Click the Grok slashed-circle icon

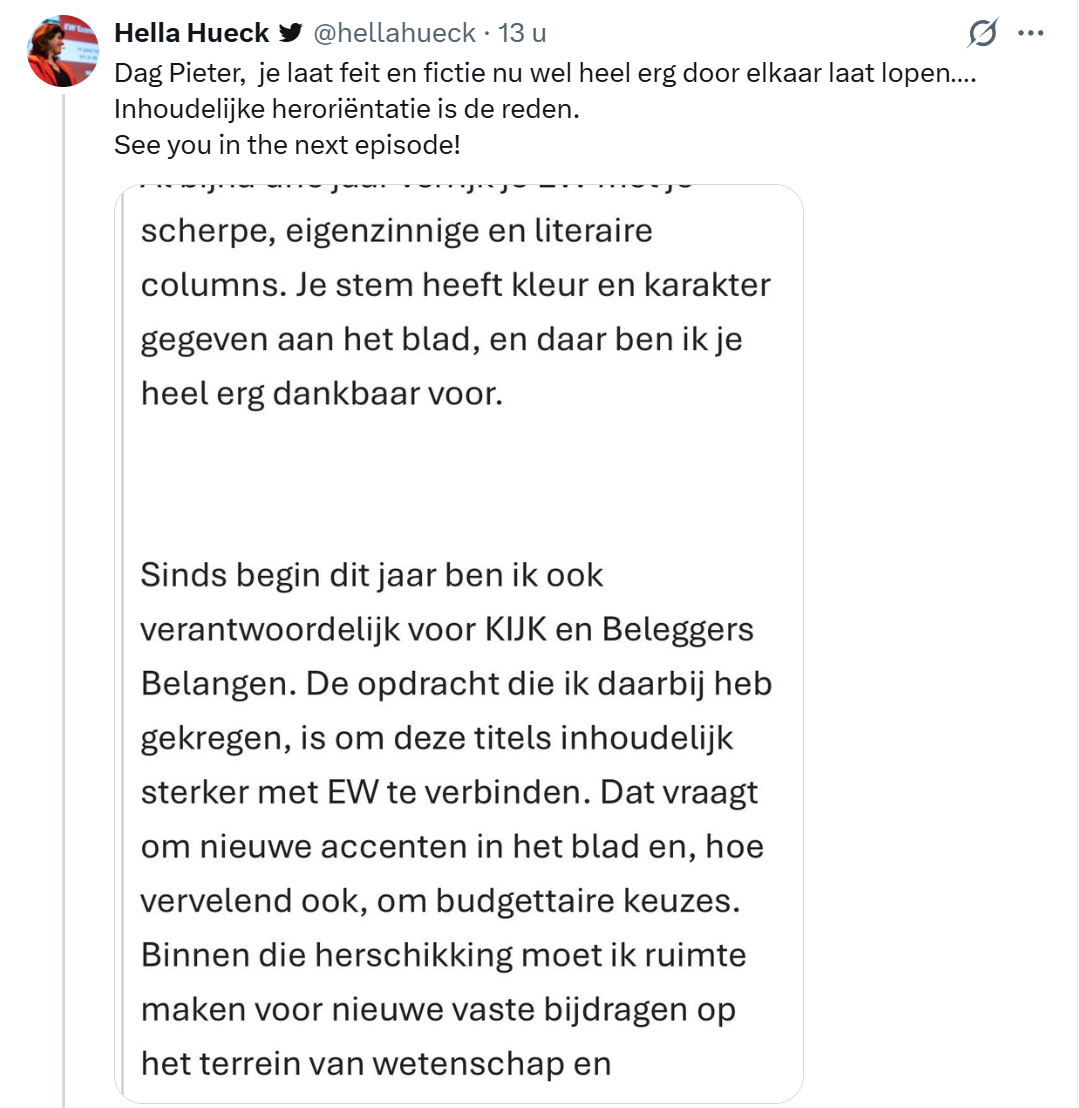[x=983, y=34]
